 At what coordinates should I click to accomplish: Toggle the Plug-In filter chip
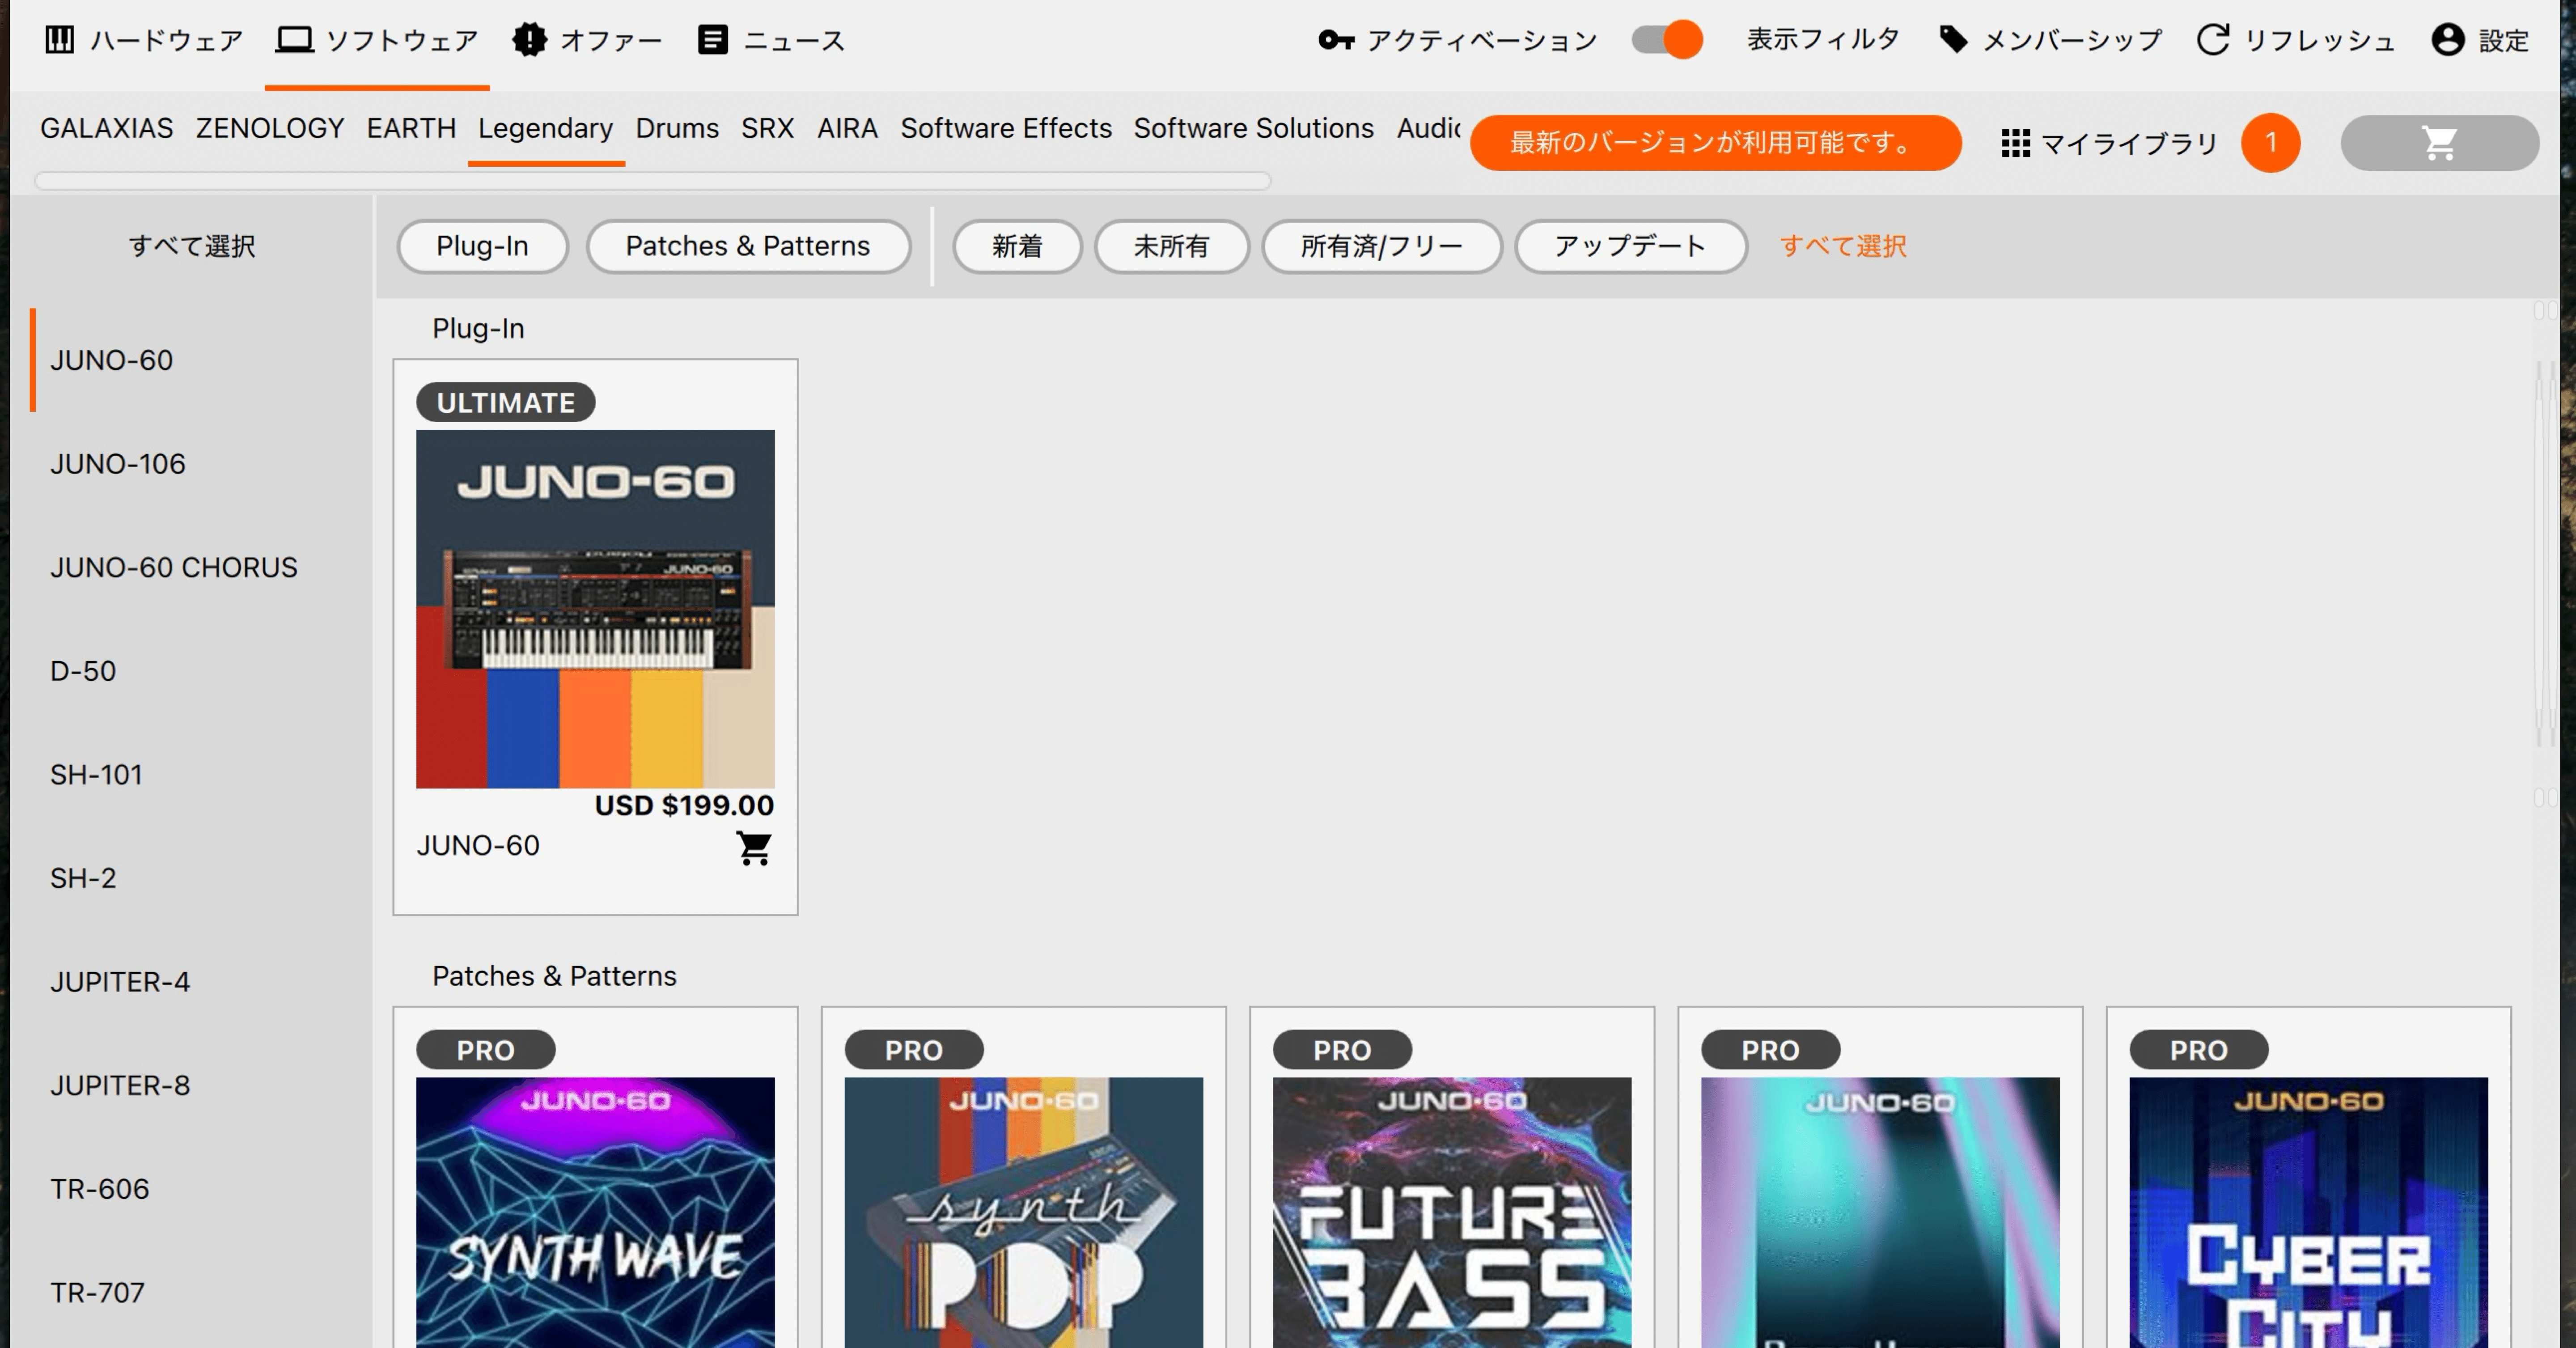point(482,246)
